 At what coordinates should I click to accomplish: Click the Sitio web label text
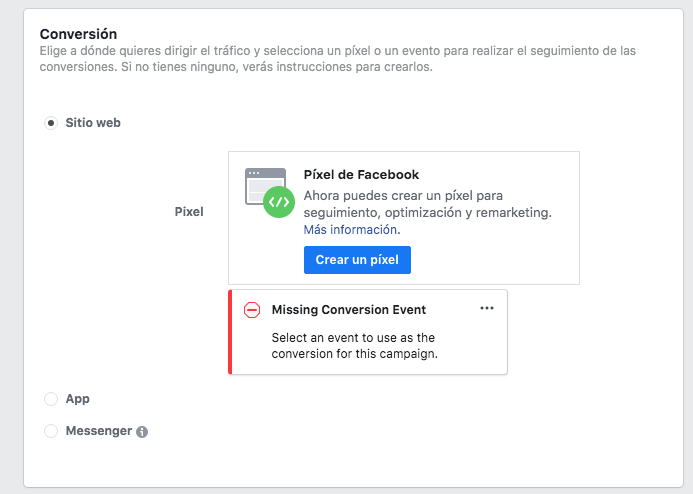click(93, 123)
